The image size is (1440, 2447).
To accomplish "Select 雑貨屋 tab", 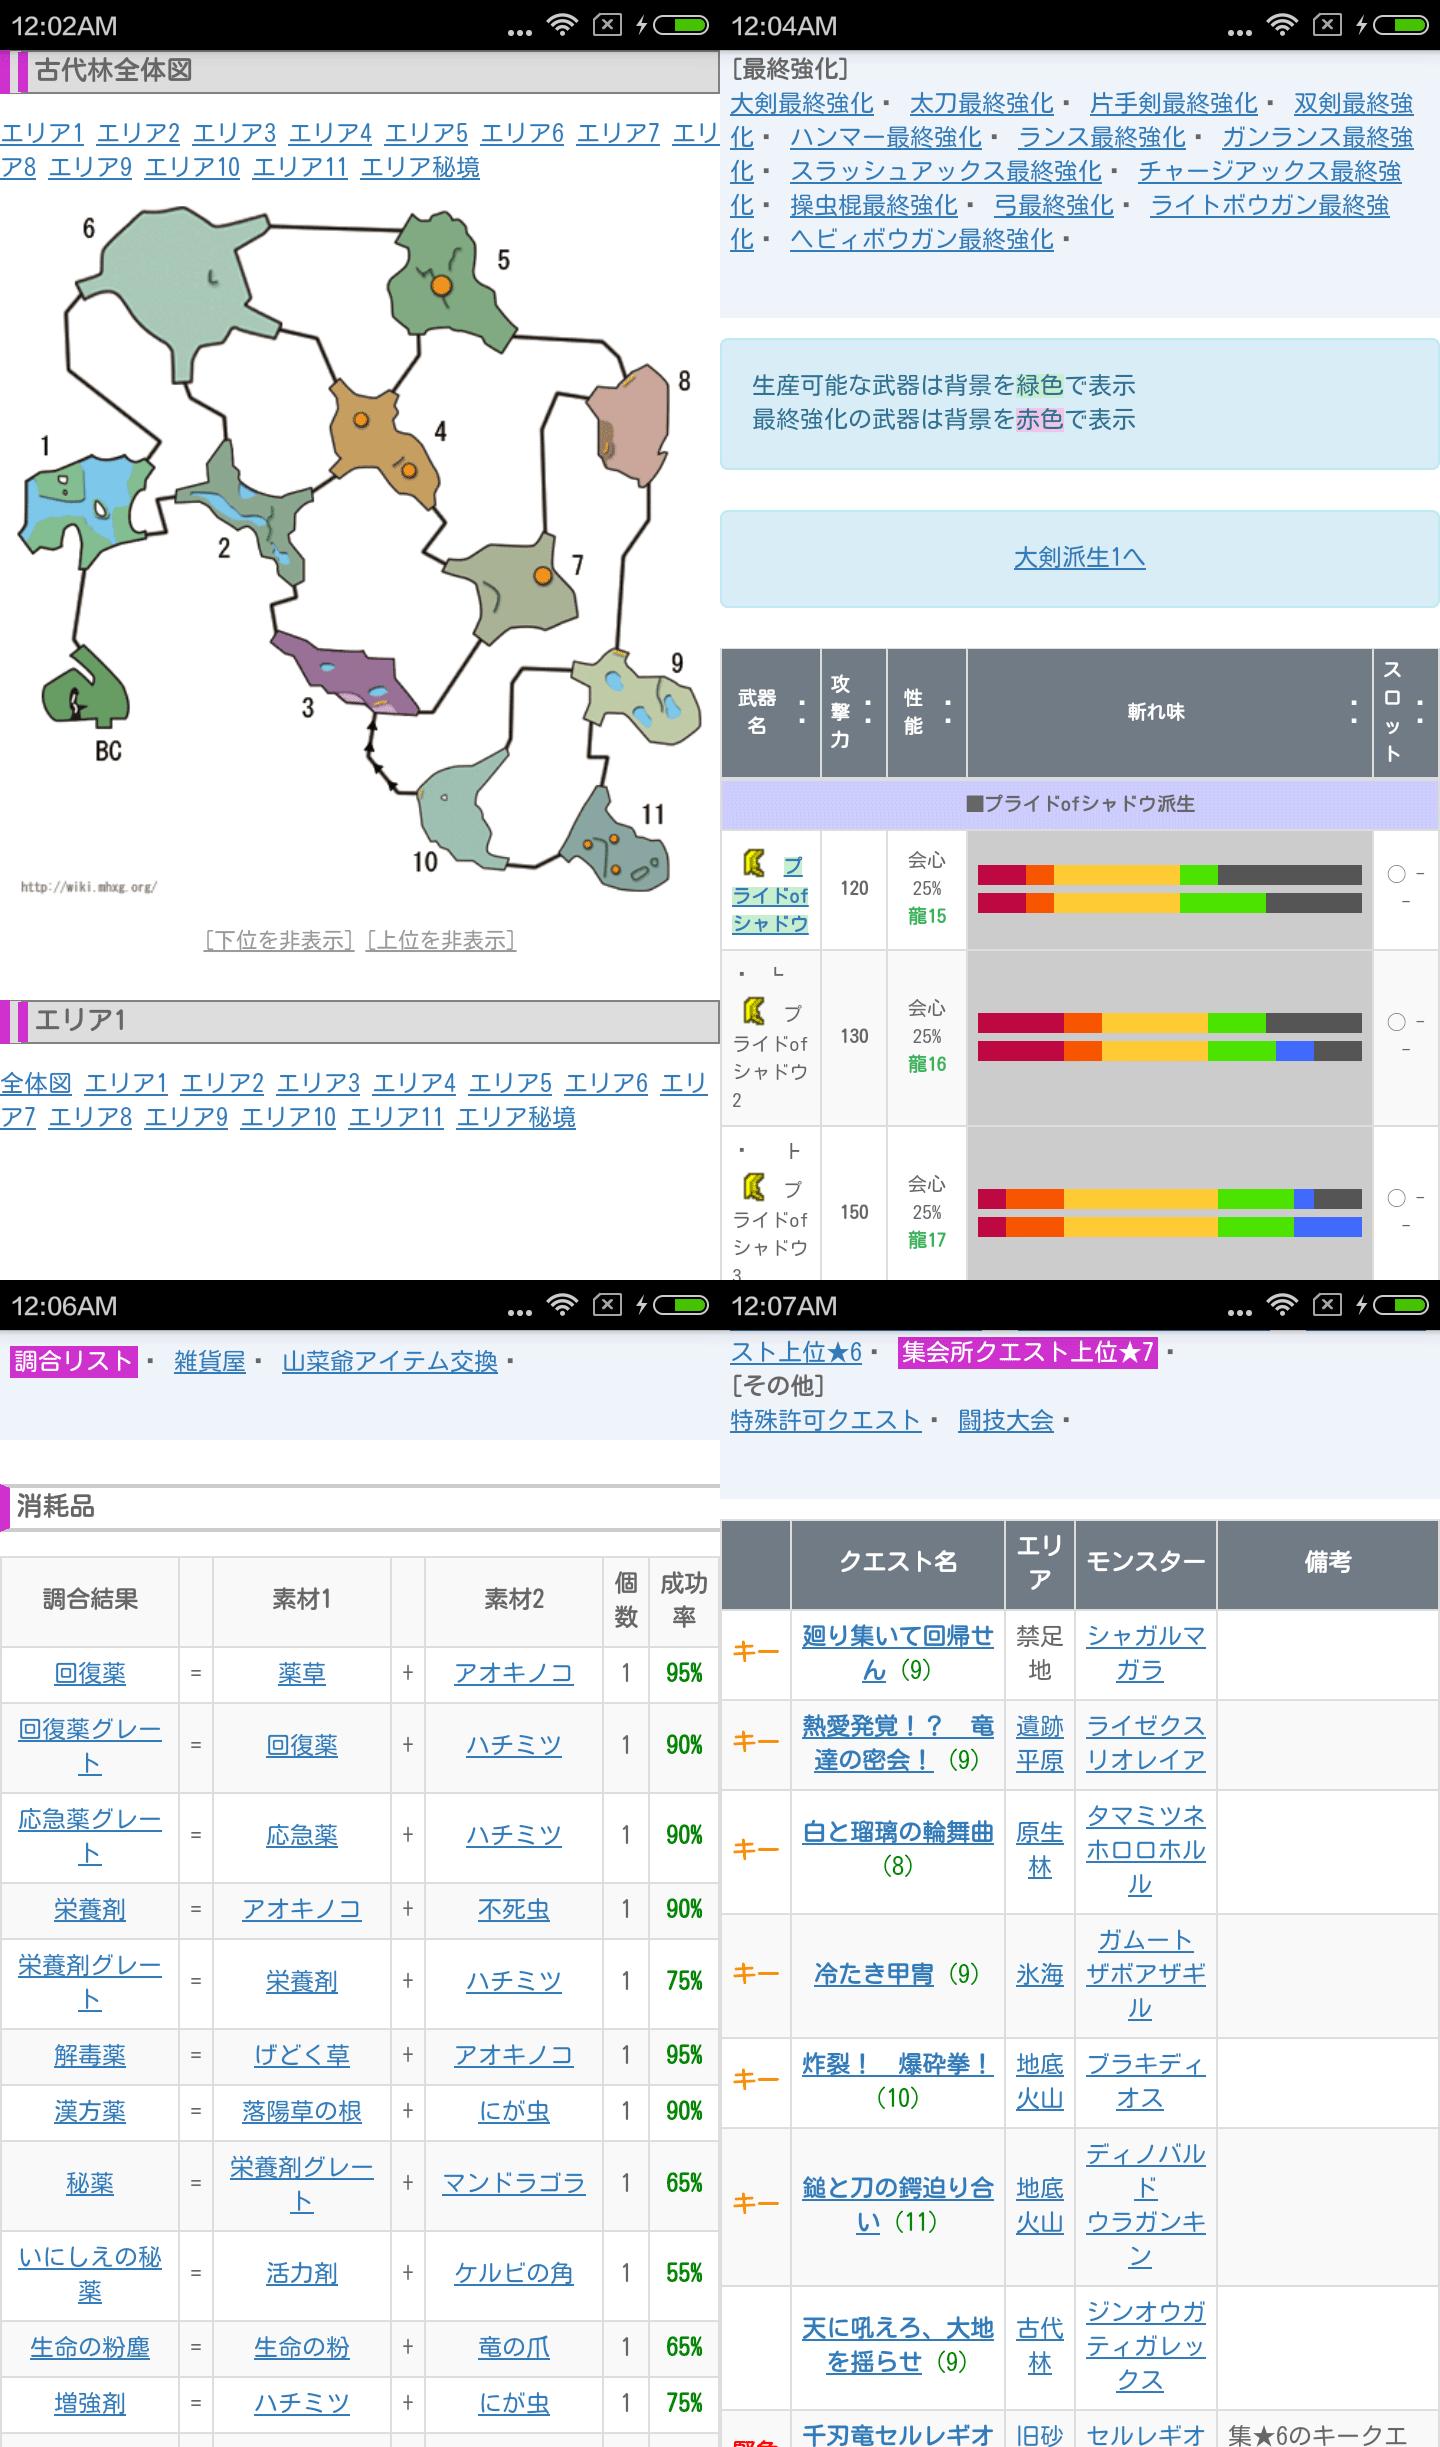I will [x=209, y=1361].
